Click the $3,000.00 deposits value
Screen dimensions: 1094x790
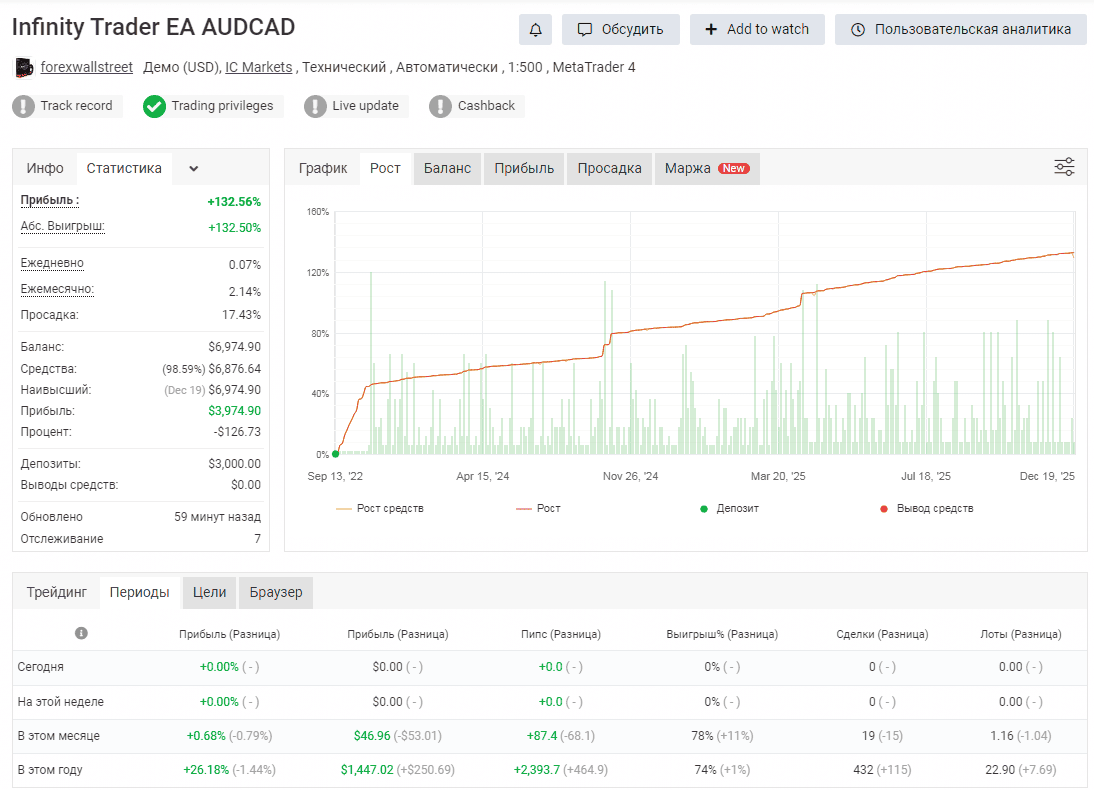pyautogui.click(x=234, y=464)
